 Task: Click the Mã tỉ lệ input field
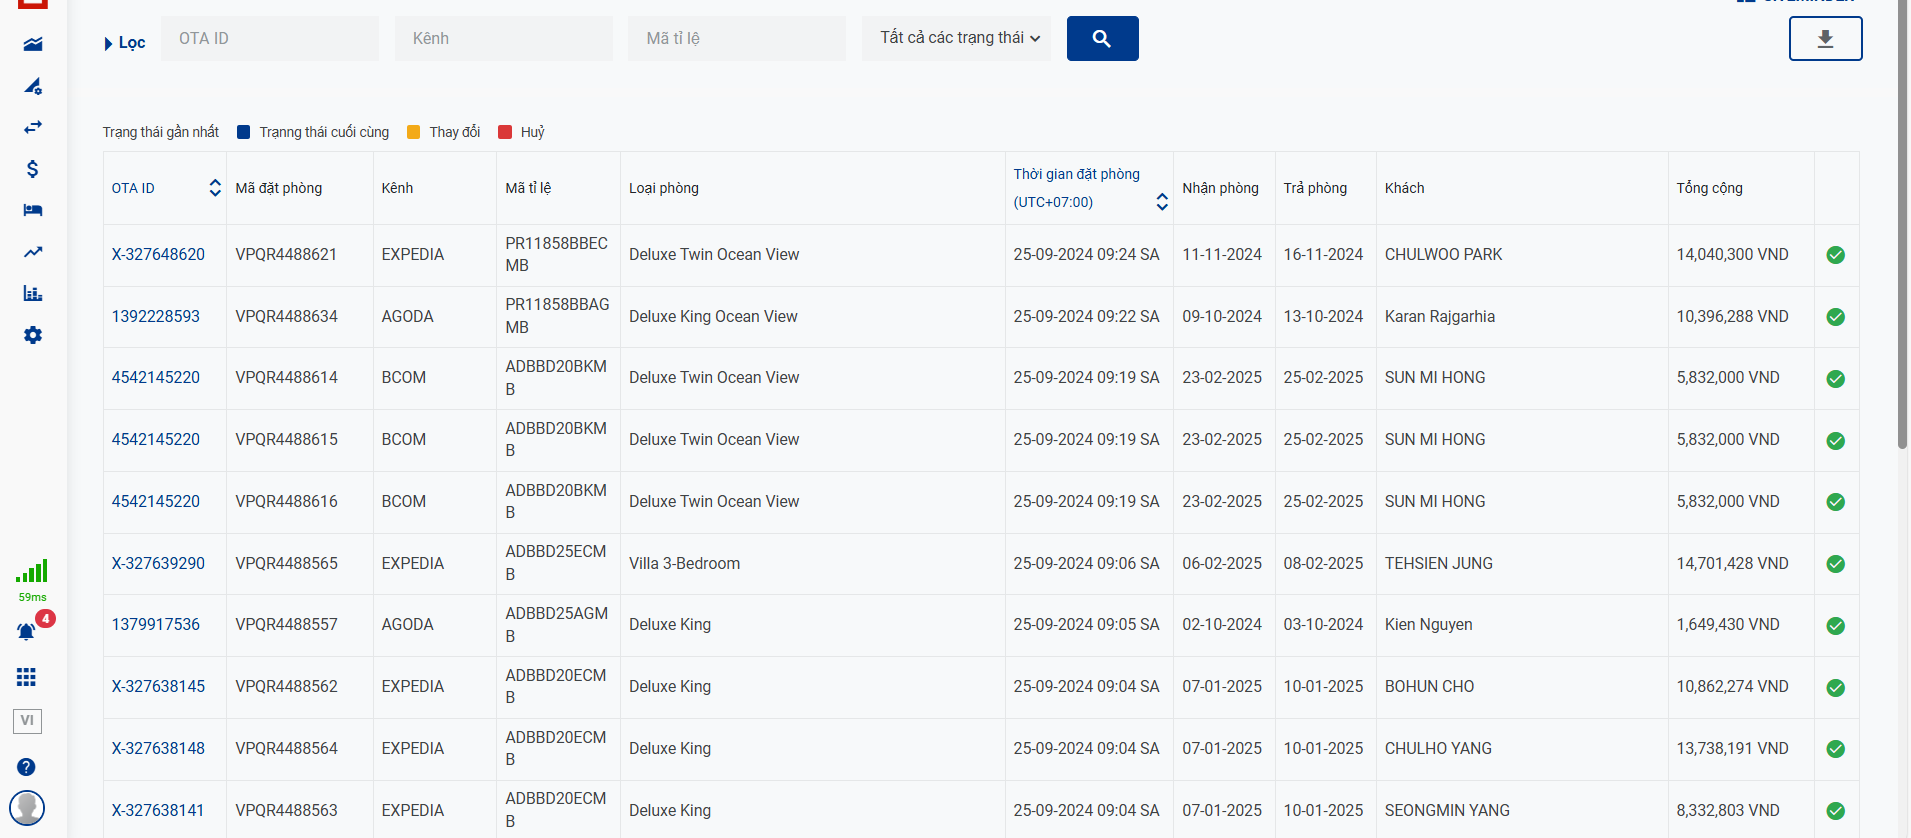coord(736,39)
